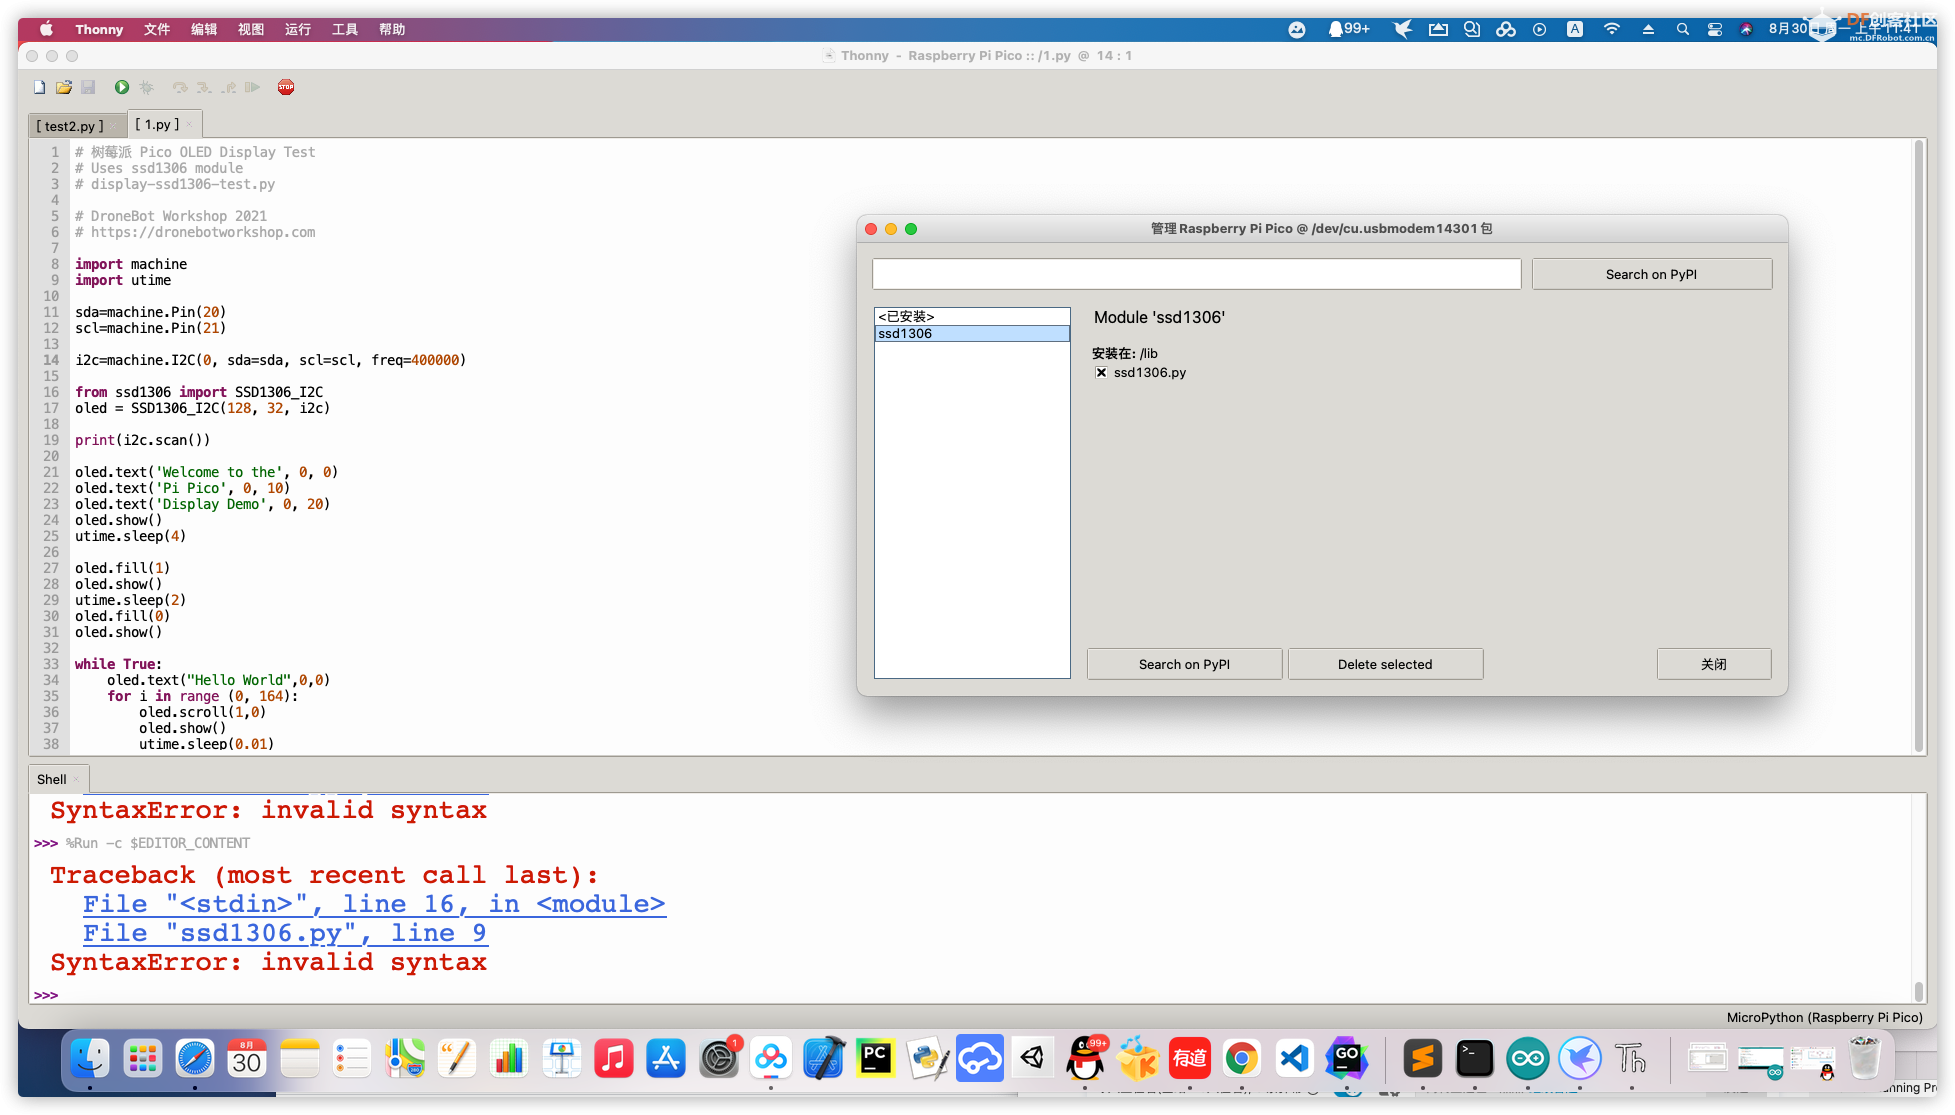Click the Step Into toolbar icon
Image resolution: width=1955 pixels, height=1115 pixels.
204,87
